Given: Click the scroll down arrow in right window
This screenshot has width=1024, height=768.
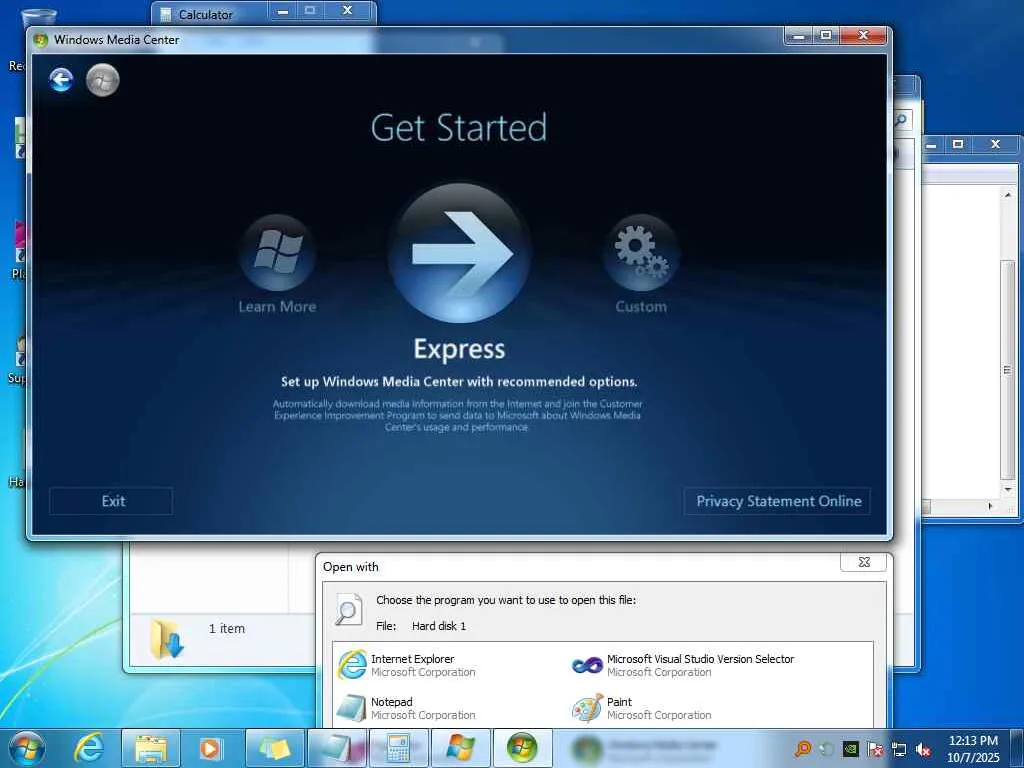Looking at the screenshot, I should pos(1008,489).
